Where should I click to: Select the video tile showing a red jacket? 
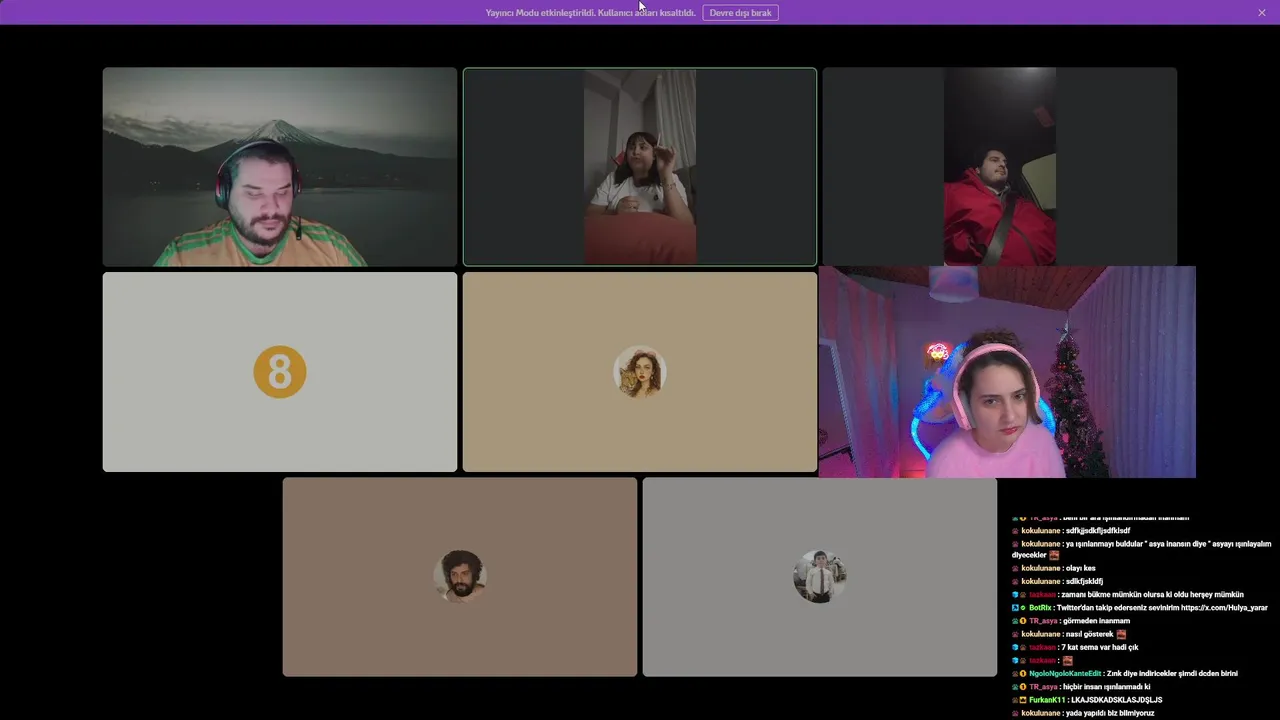coord(1000,167)
